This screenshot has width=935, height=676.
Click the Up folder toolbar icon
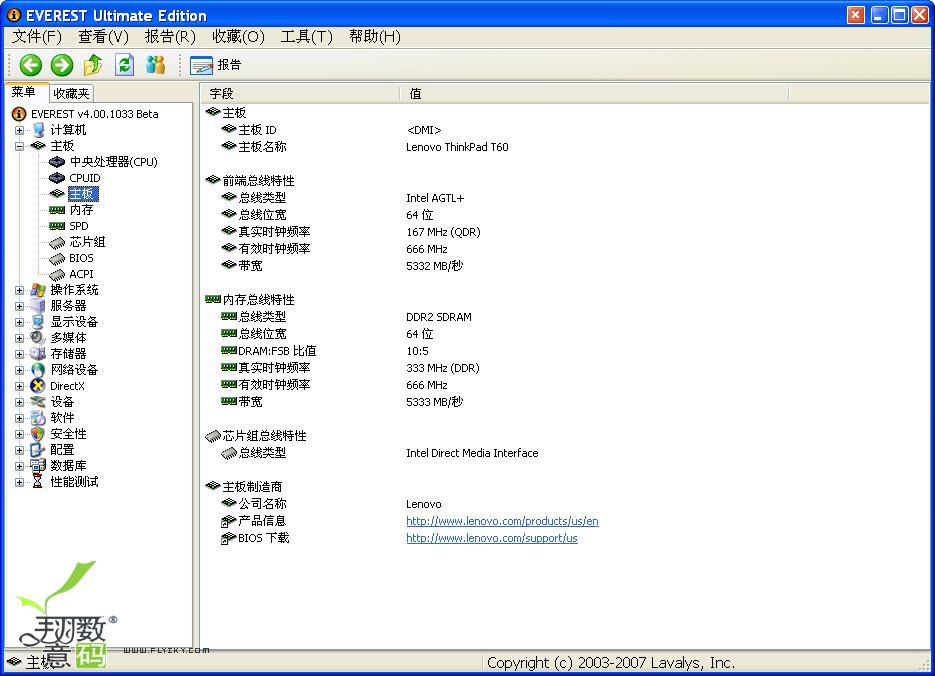(93, 65)
